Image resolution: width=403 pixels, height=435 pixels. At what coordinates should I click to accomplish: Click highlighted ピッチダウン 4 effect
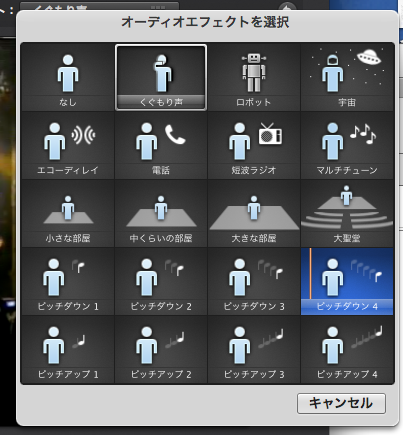(x=347, y=282)
